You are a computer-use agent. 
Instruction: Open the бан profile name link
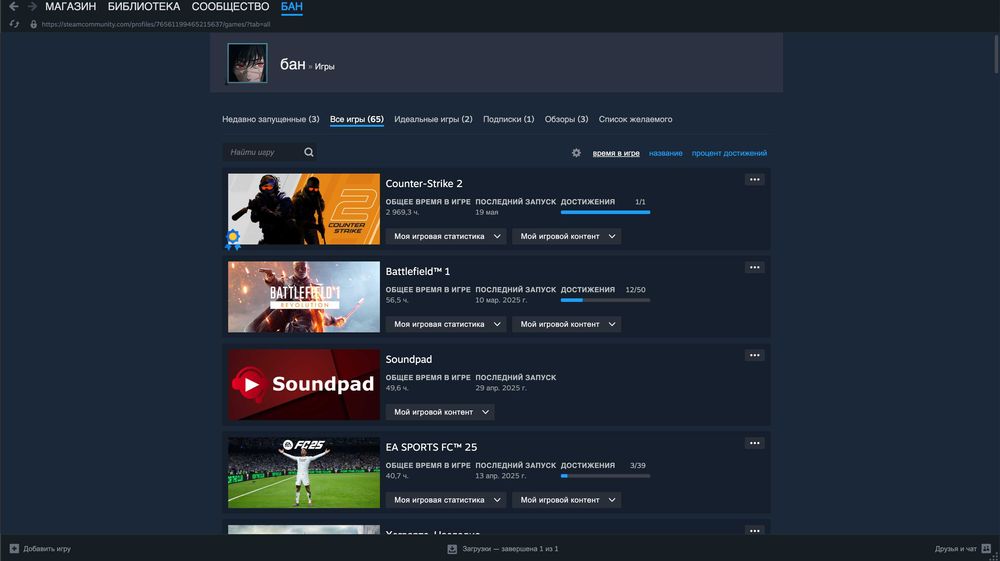point(292,64)
